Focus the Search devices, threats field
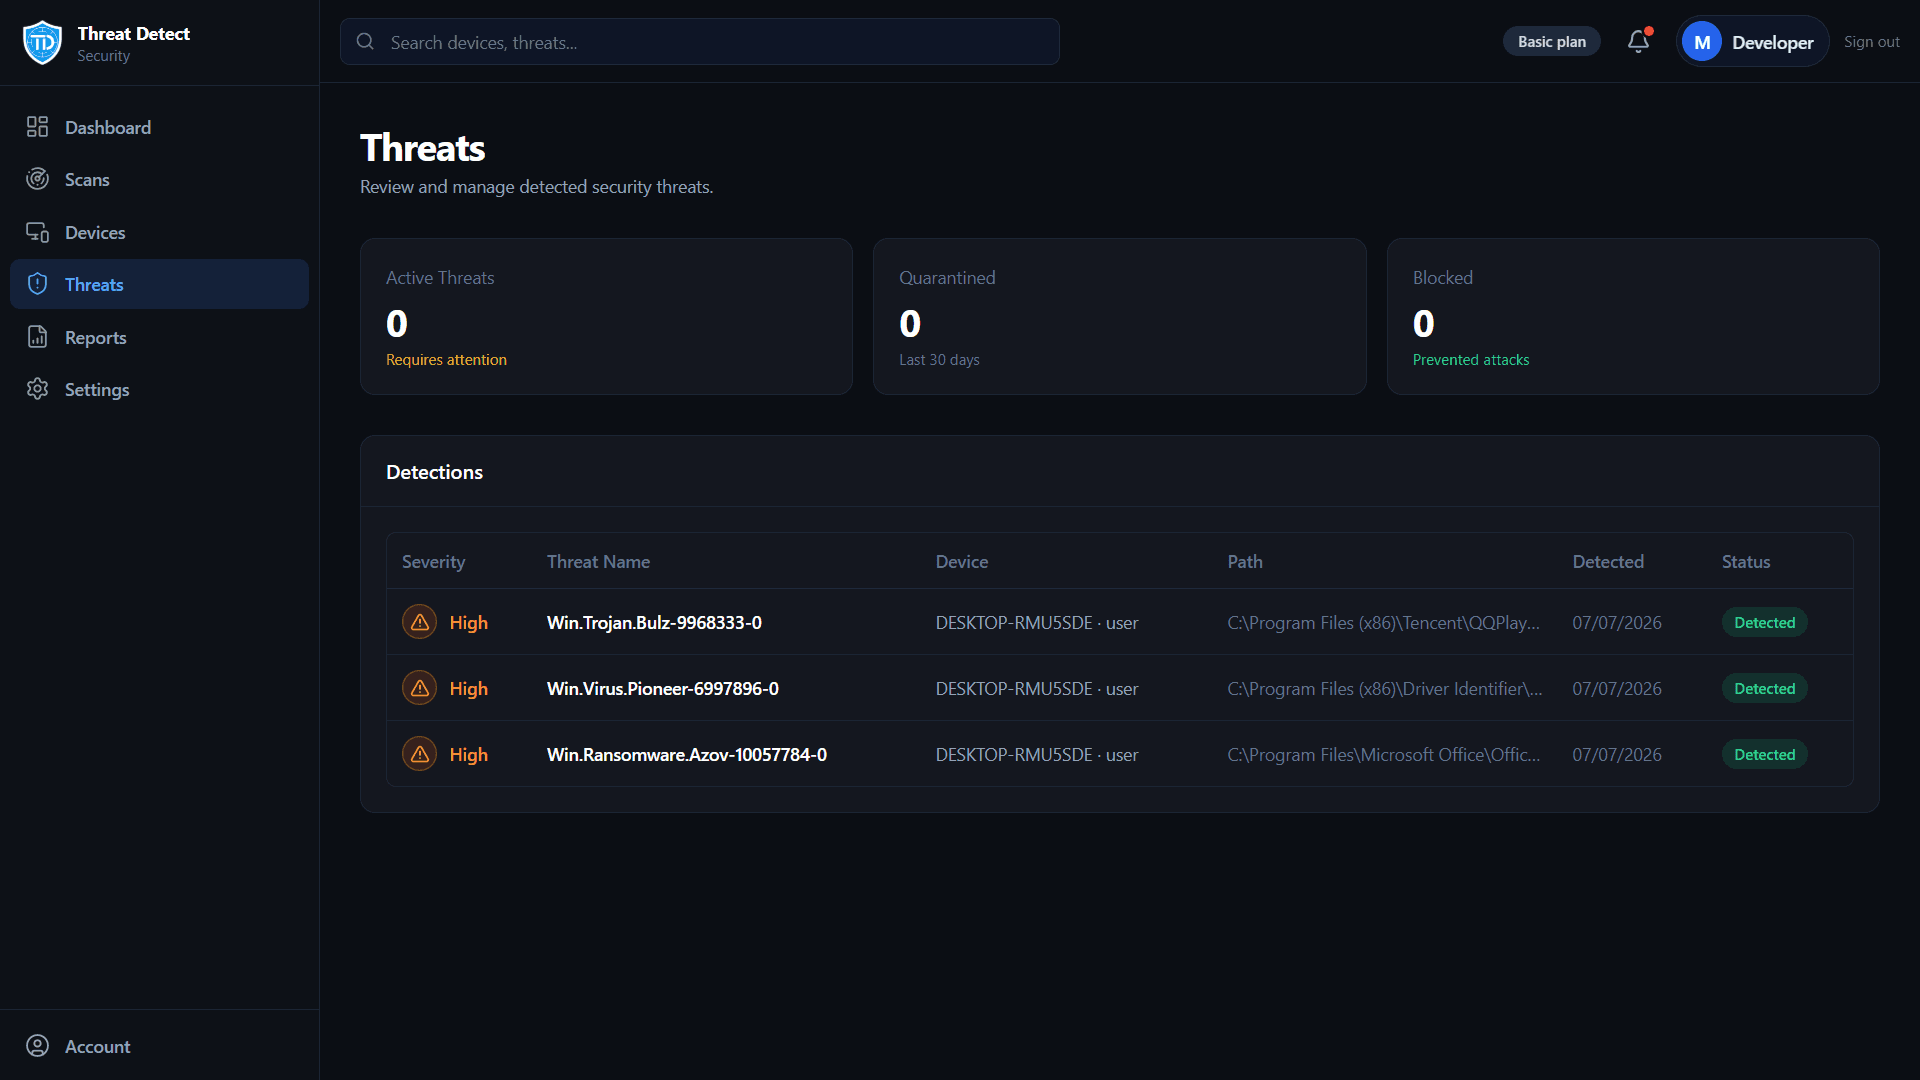Viewport: 1920px width, 1080px height. [700, 42]
